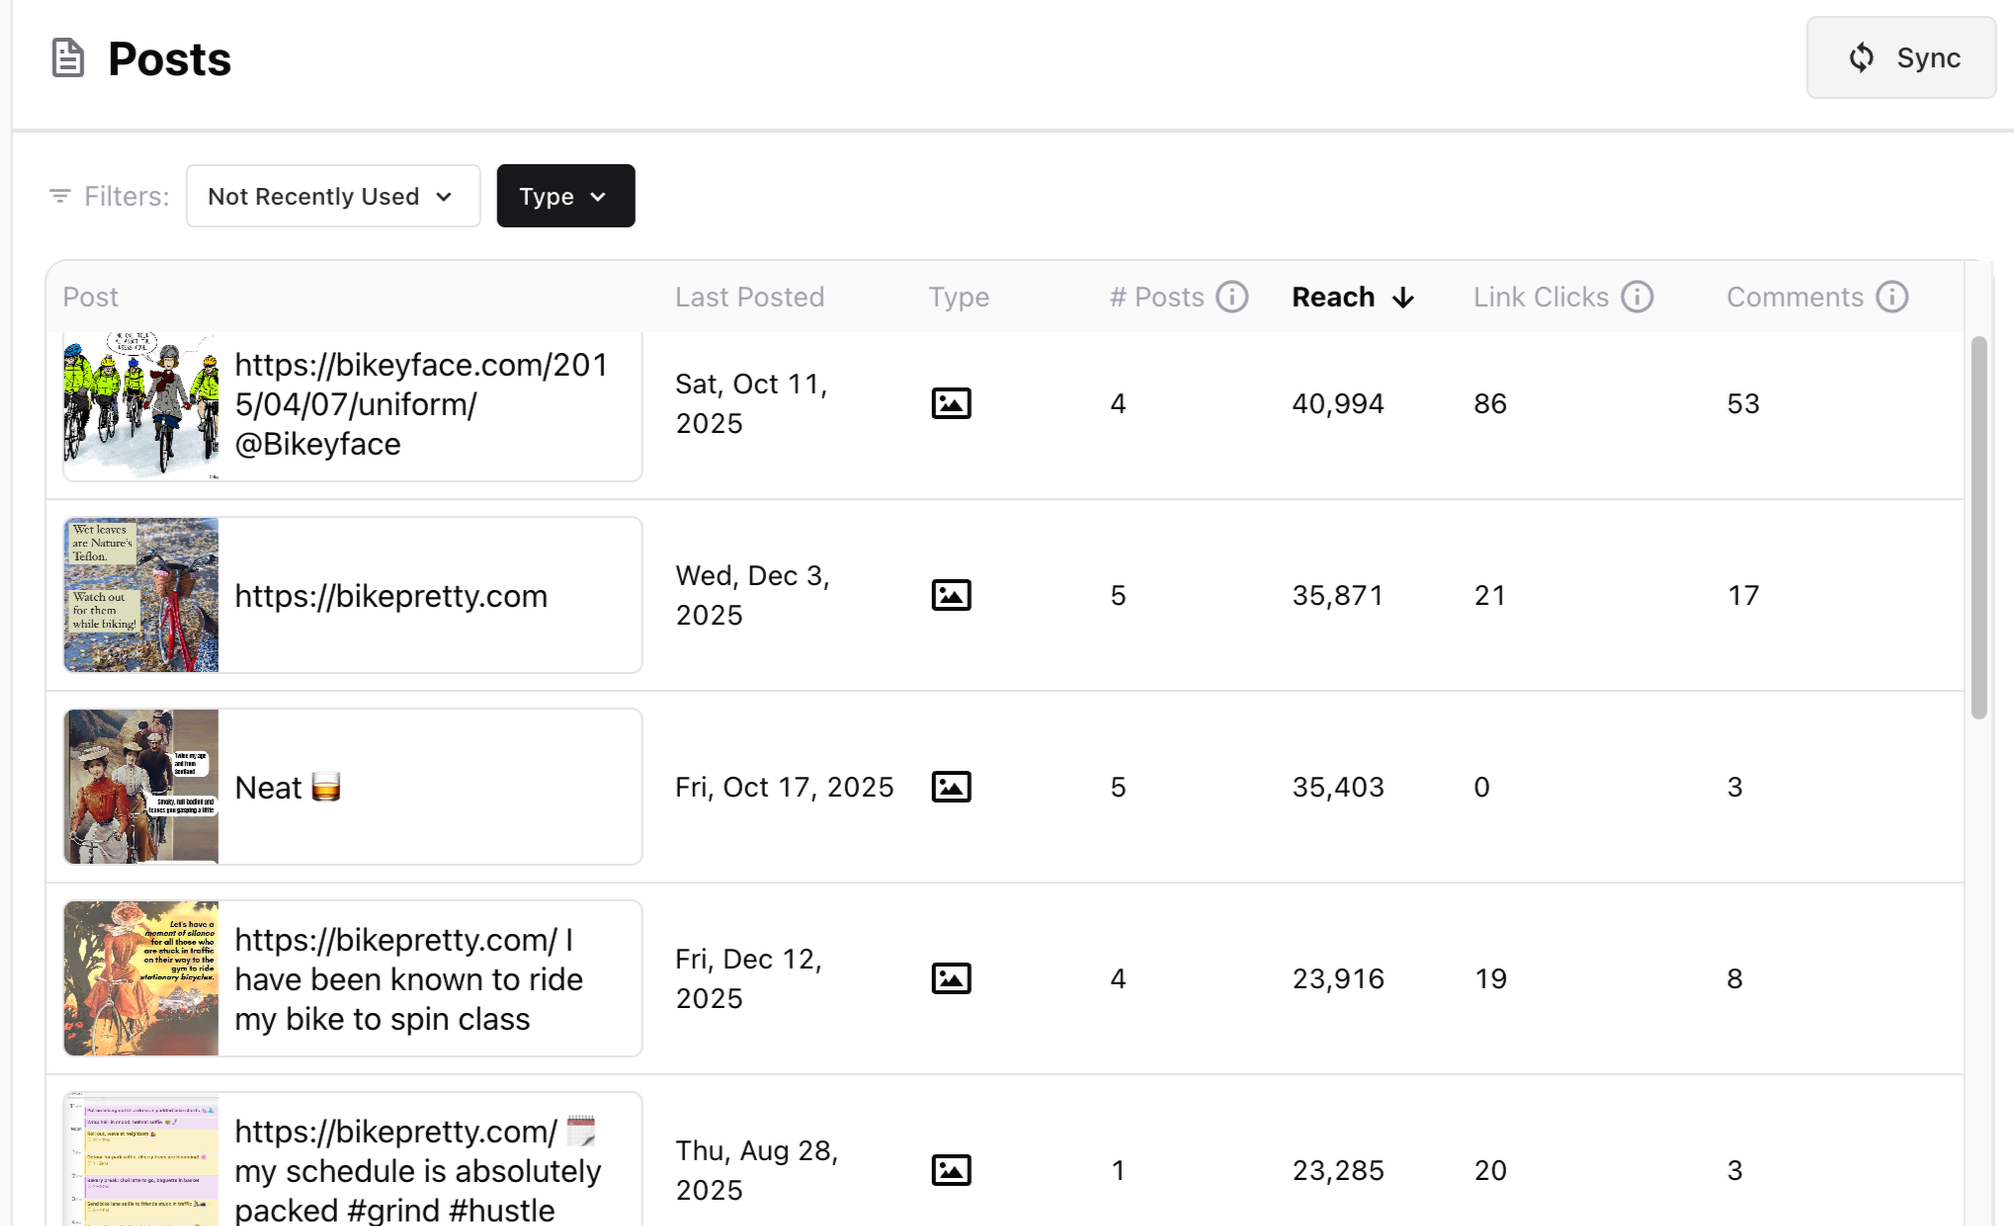
Task: Expand the Type filter dropdown
Action: tap(565, 196)
